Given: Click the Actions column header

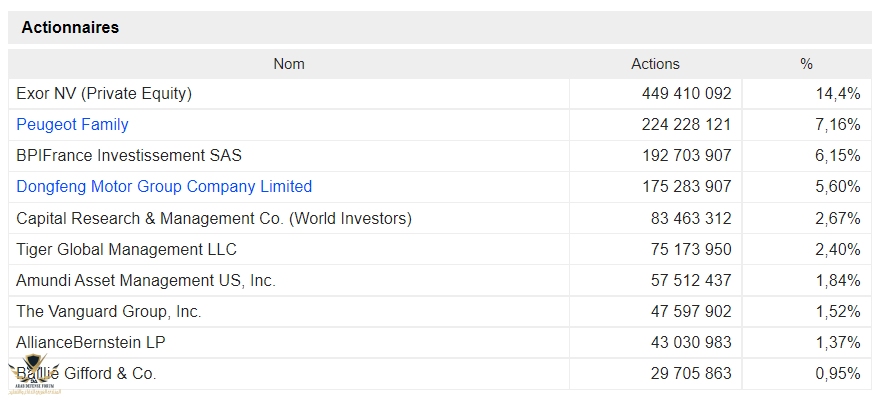Looking at the screenshot, I should point(655,64).
